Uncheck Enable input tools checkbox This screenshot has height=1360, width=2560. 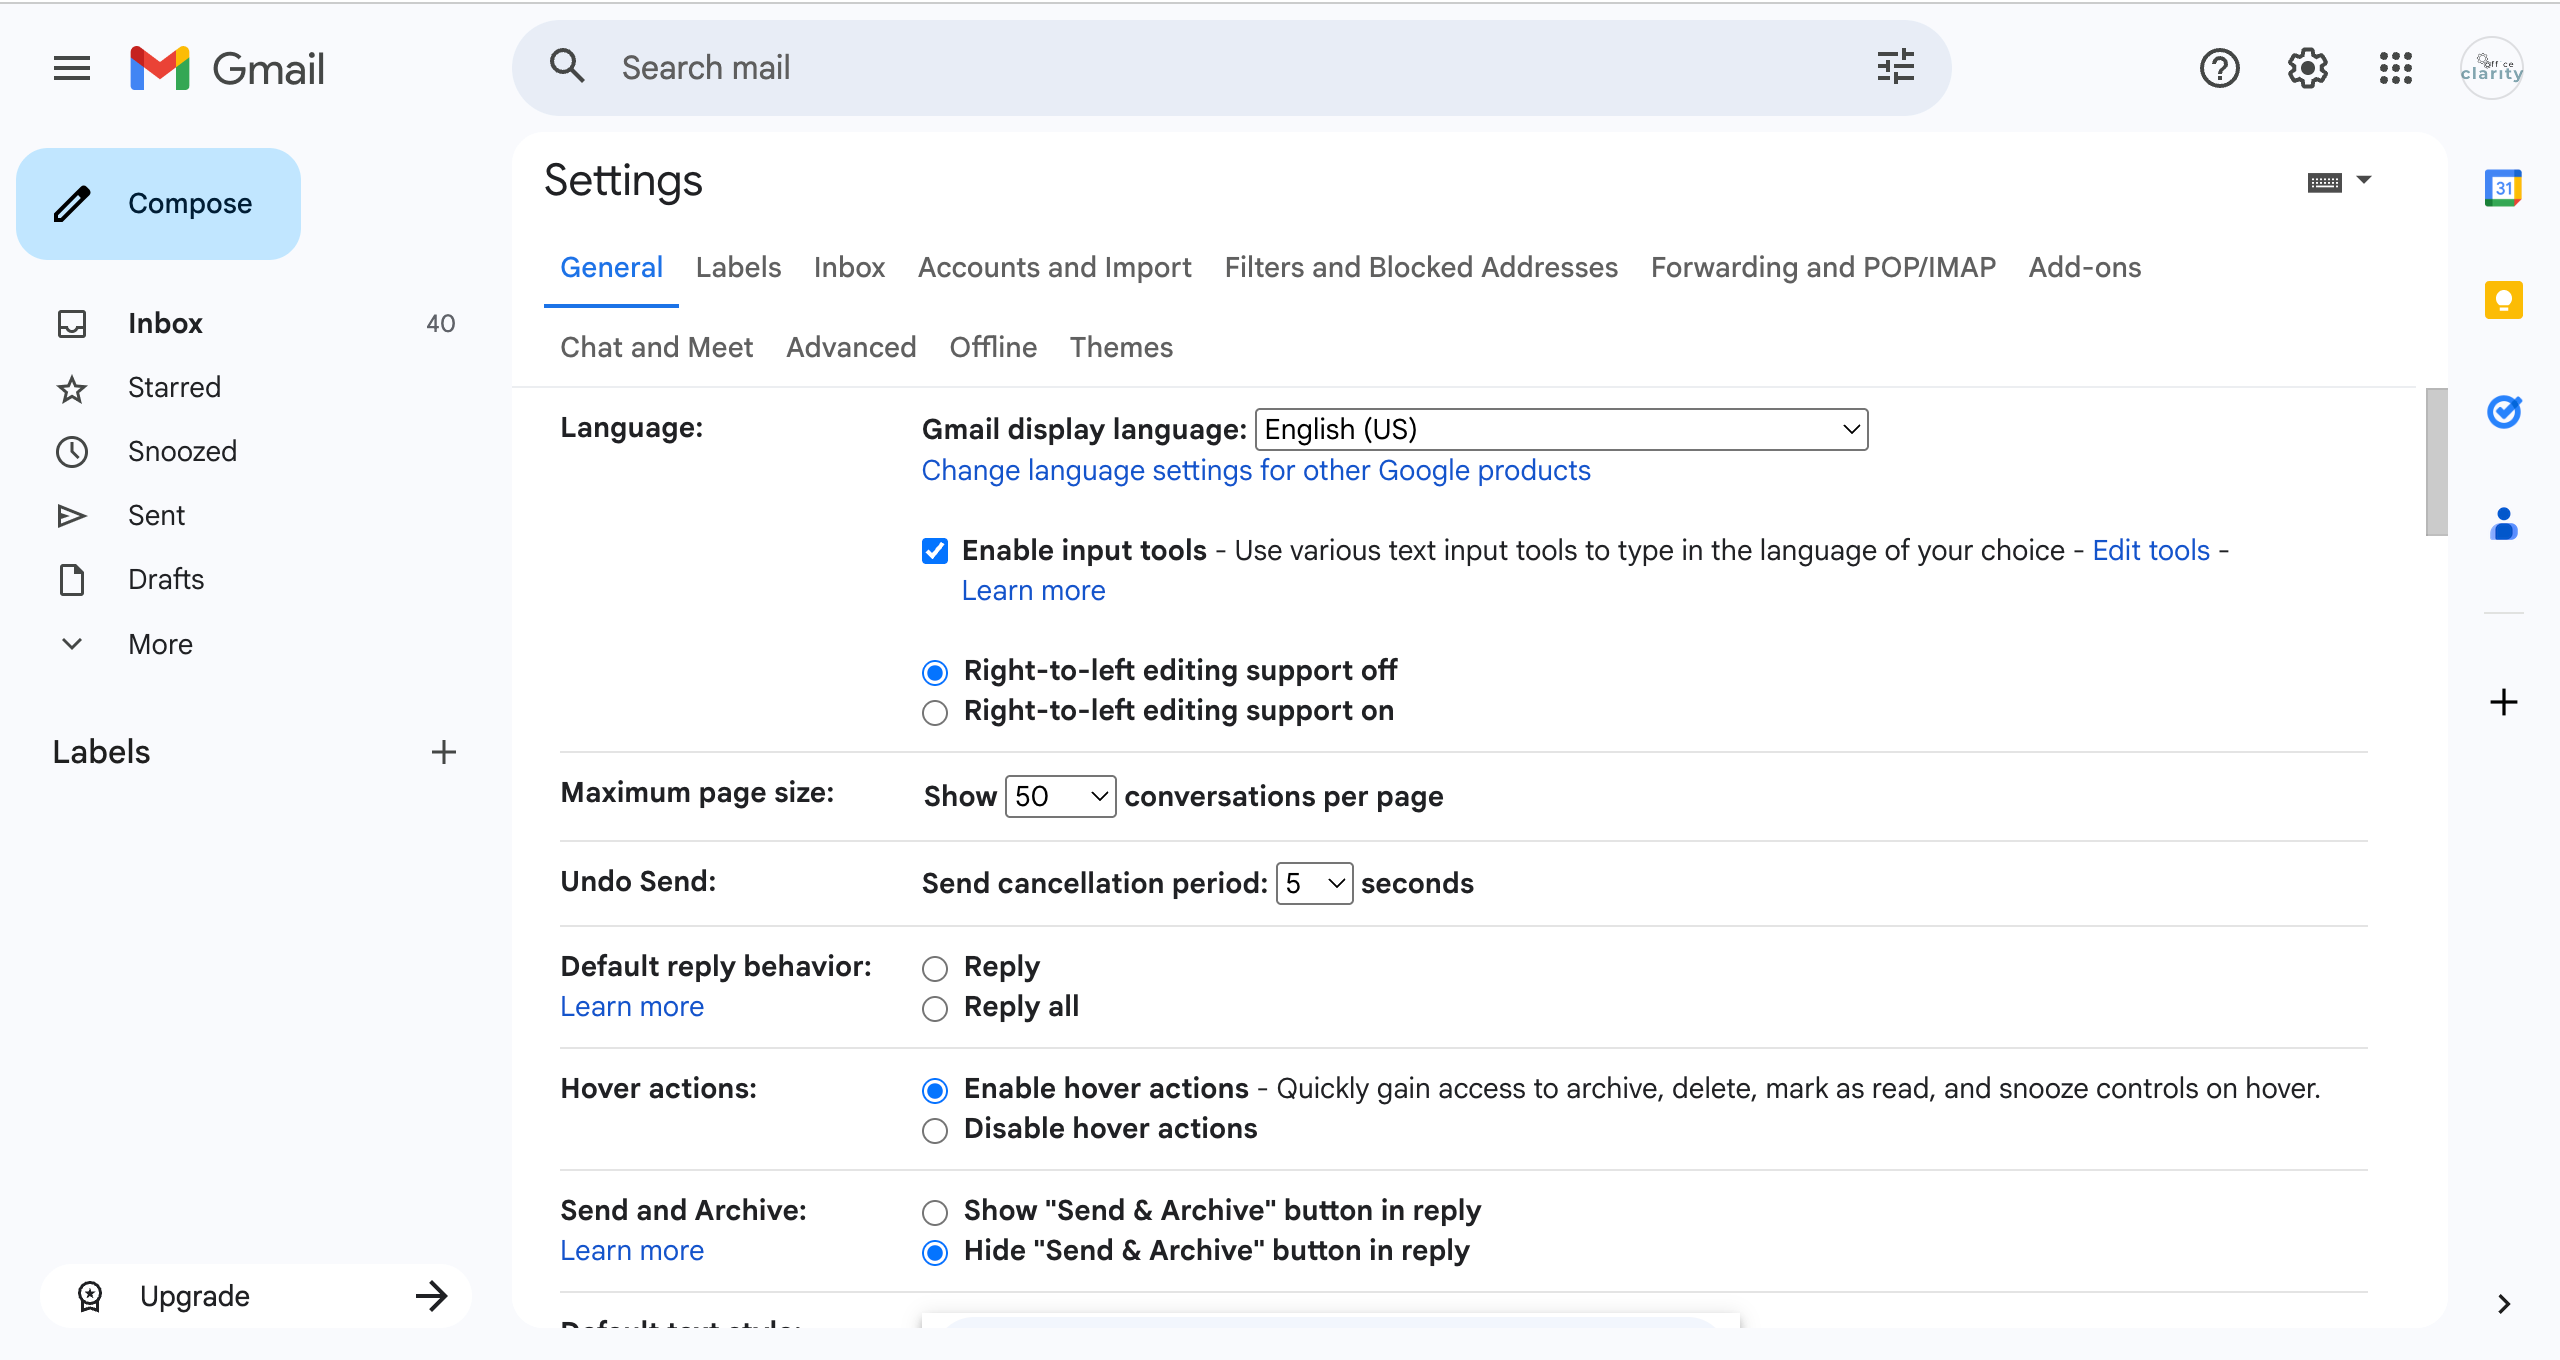tap(935, 551)
